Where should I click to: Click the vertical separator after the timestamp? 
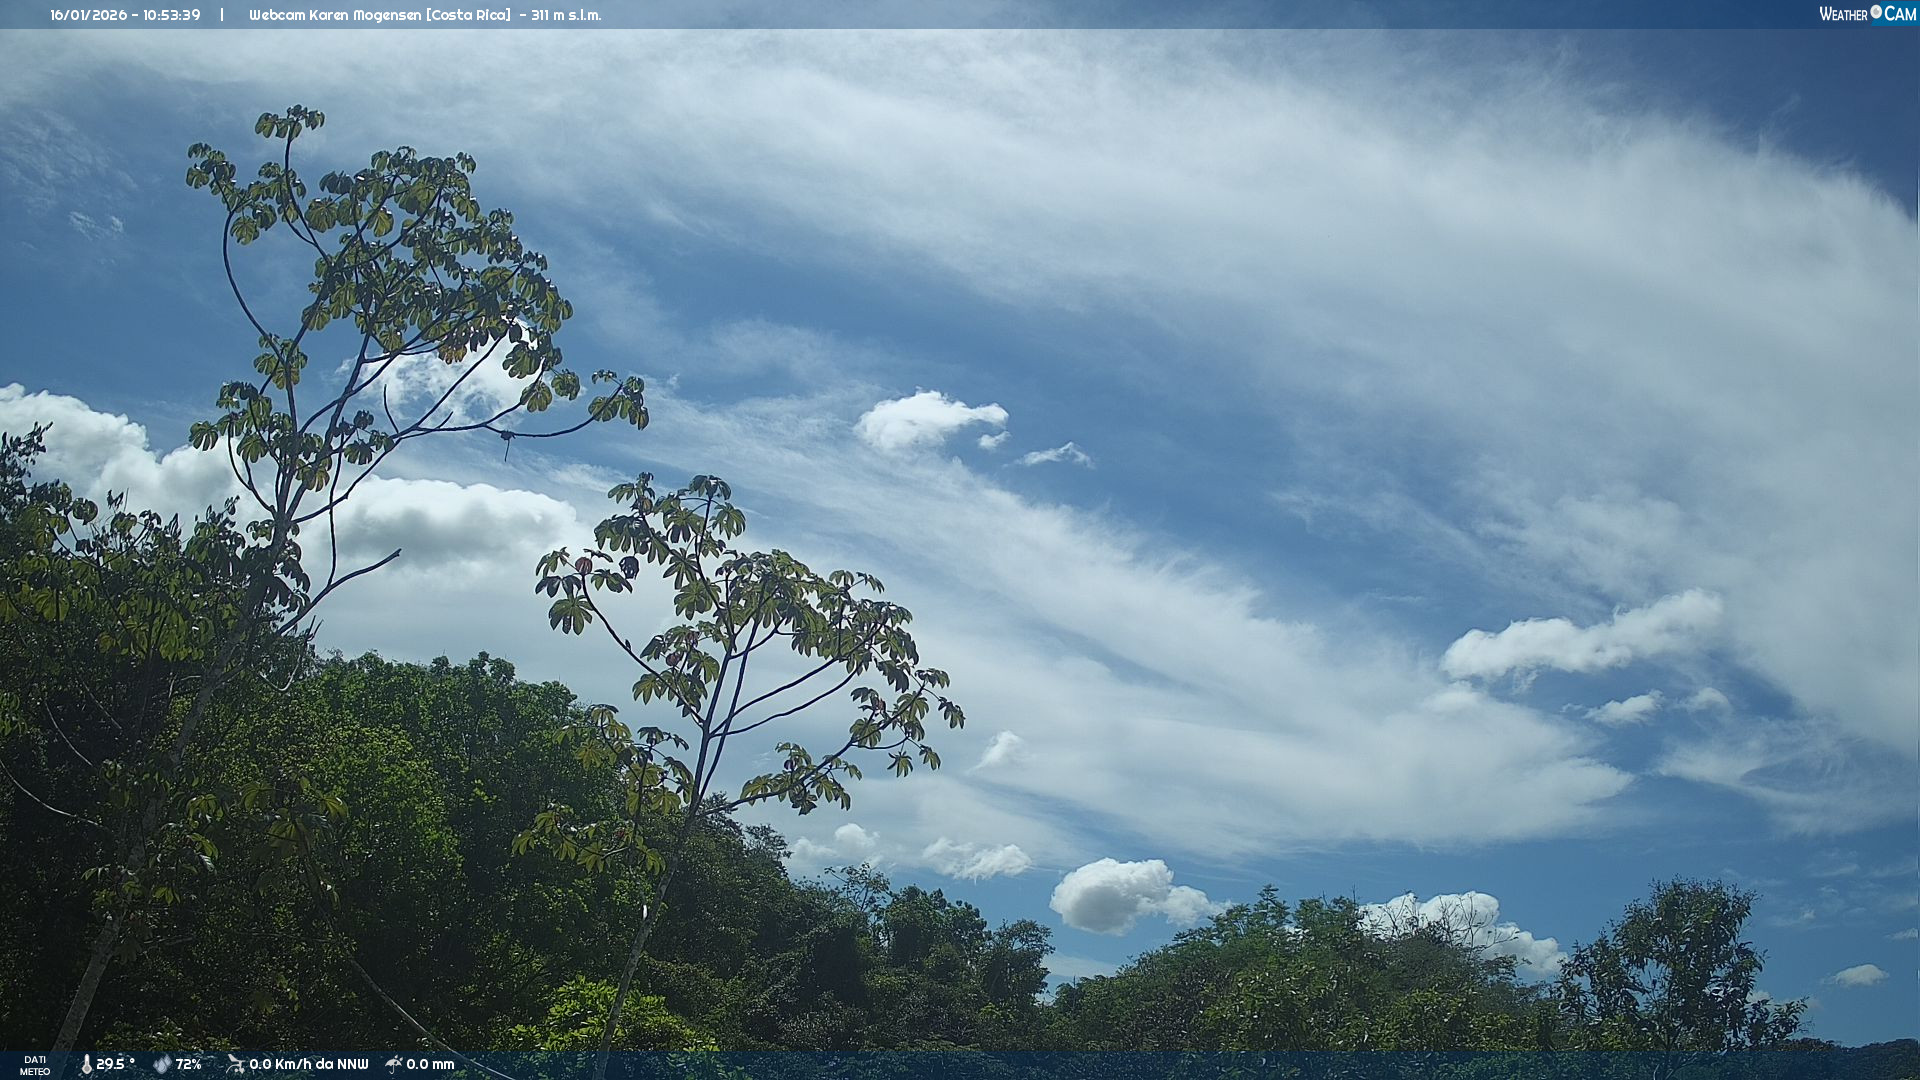[222, 15]
